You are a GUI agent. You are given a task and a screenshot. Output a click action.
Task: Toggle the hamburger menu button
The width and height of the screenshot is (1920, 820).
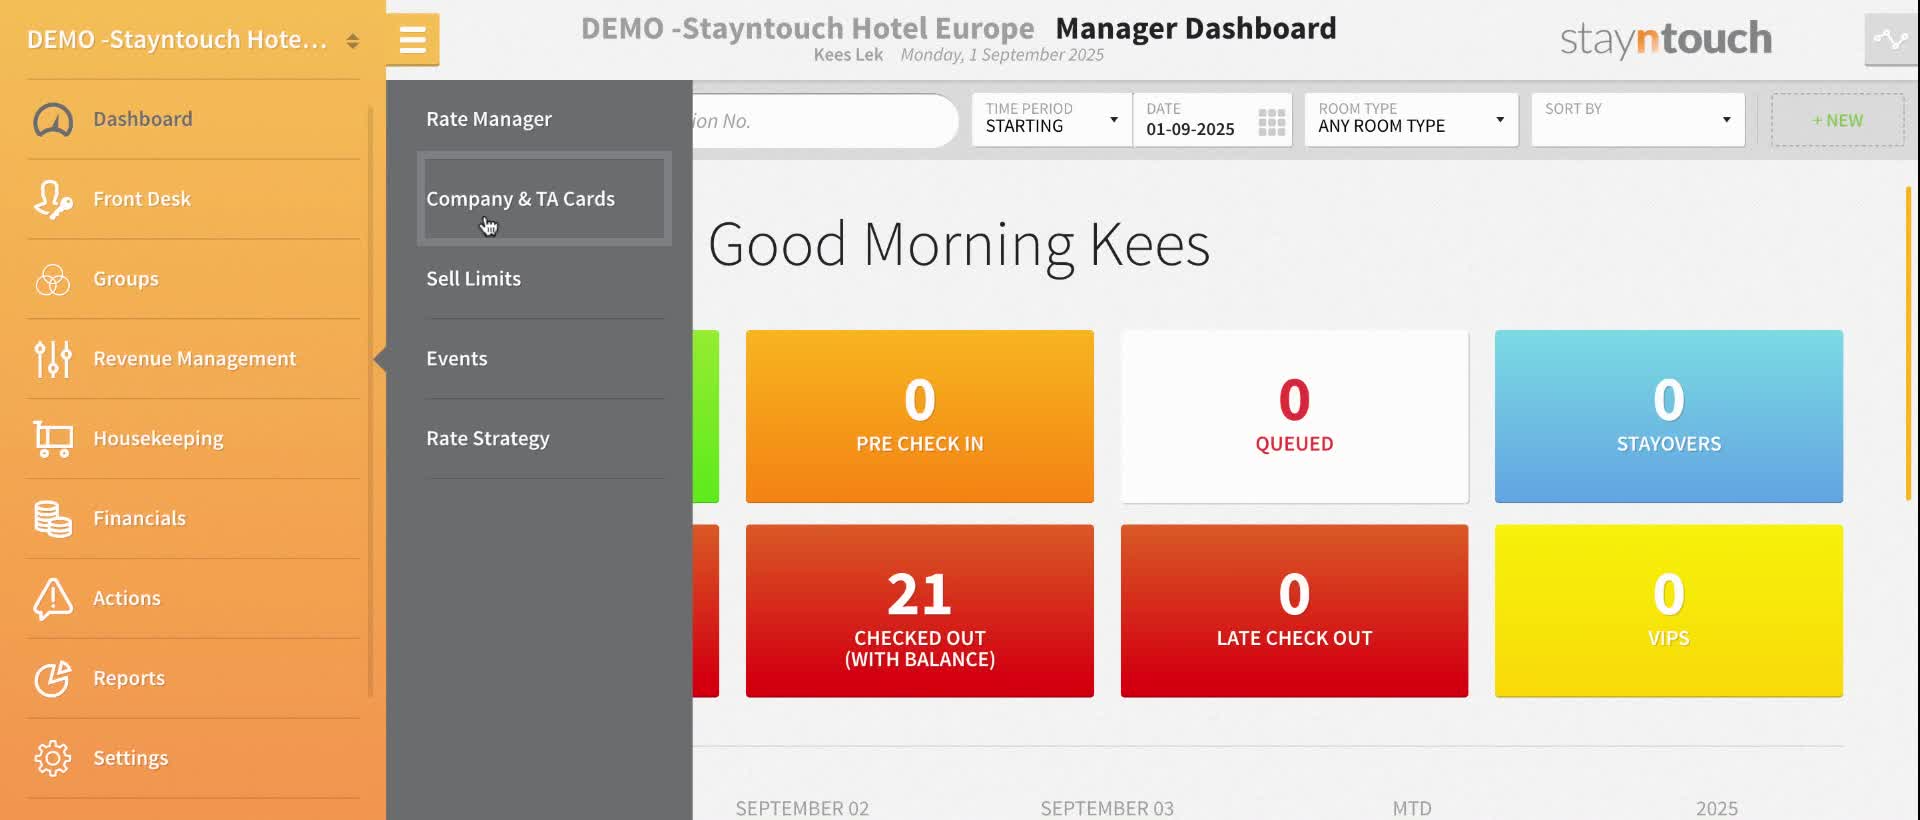point(412,40)
